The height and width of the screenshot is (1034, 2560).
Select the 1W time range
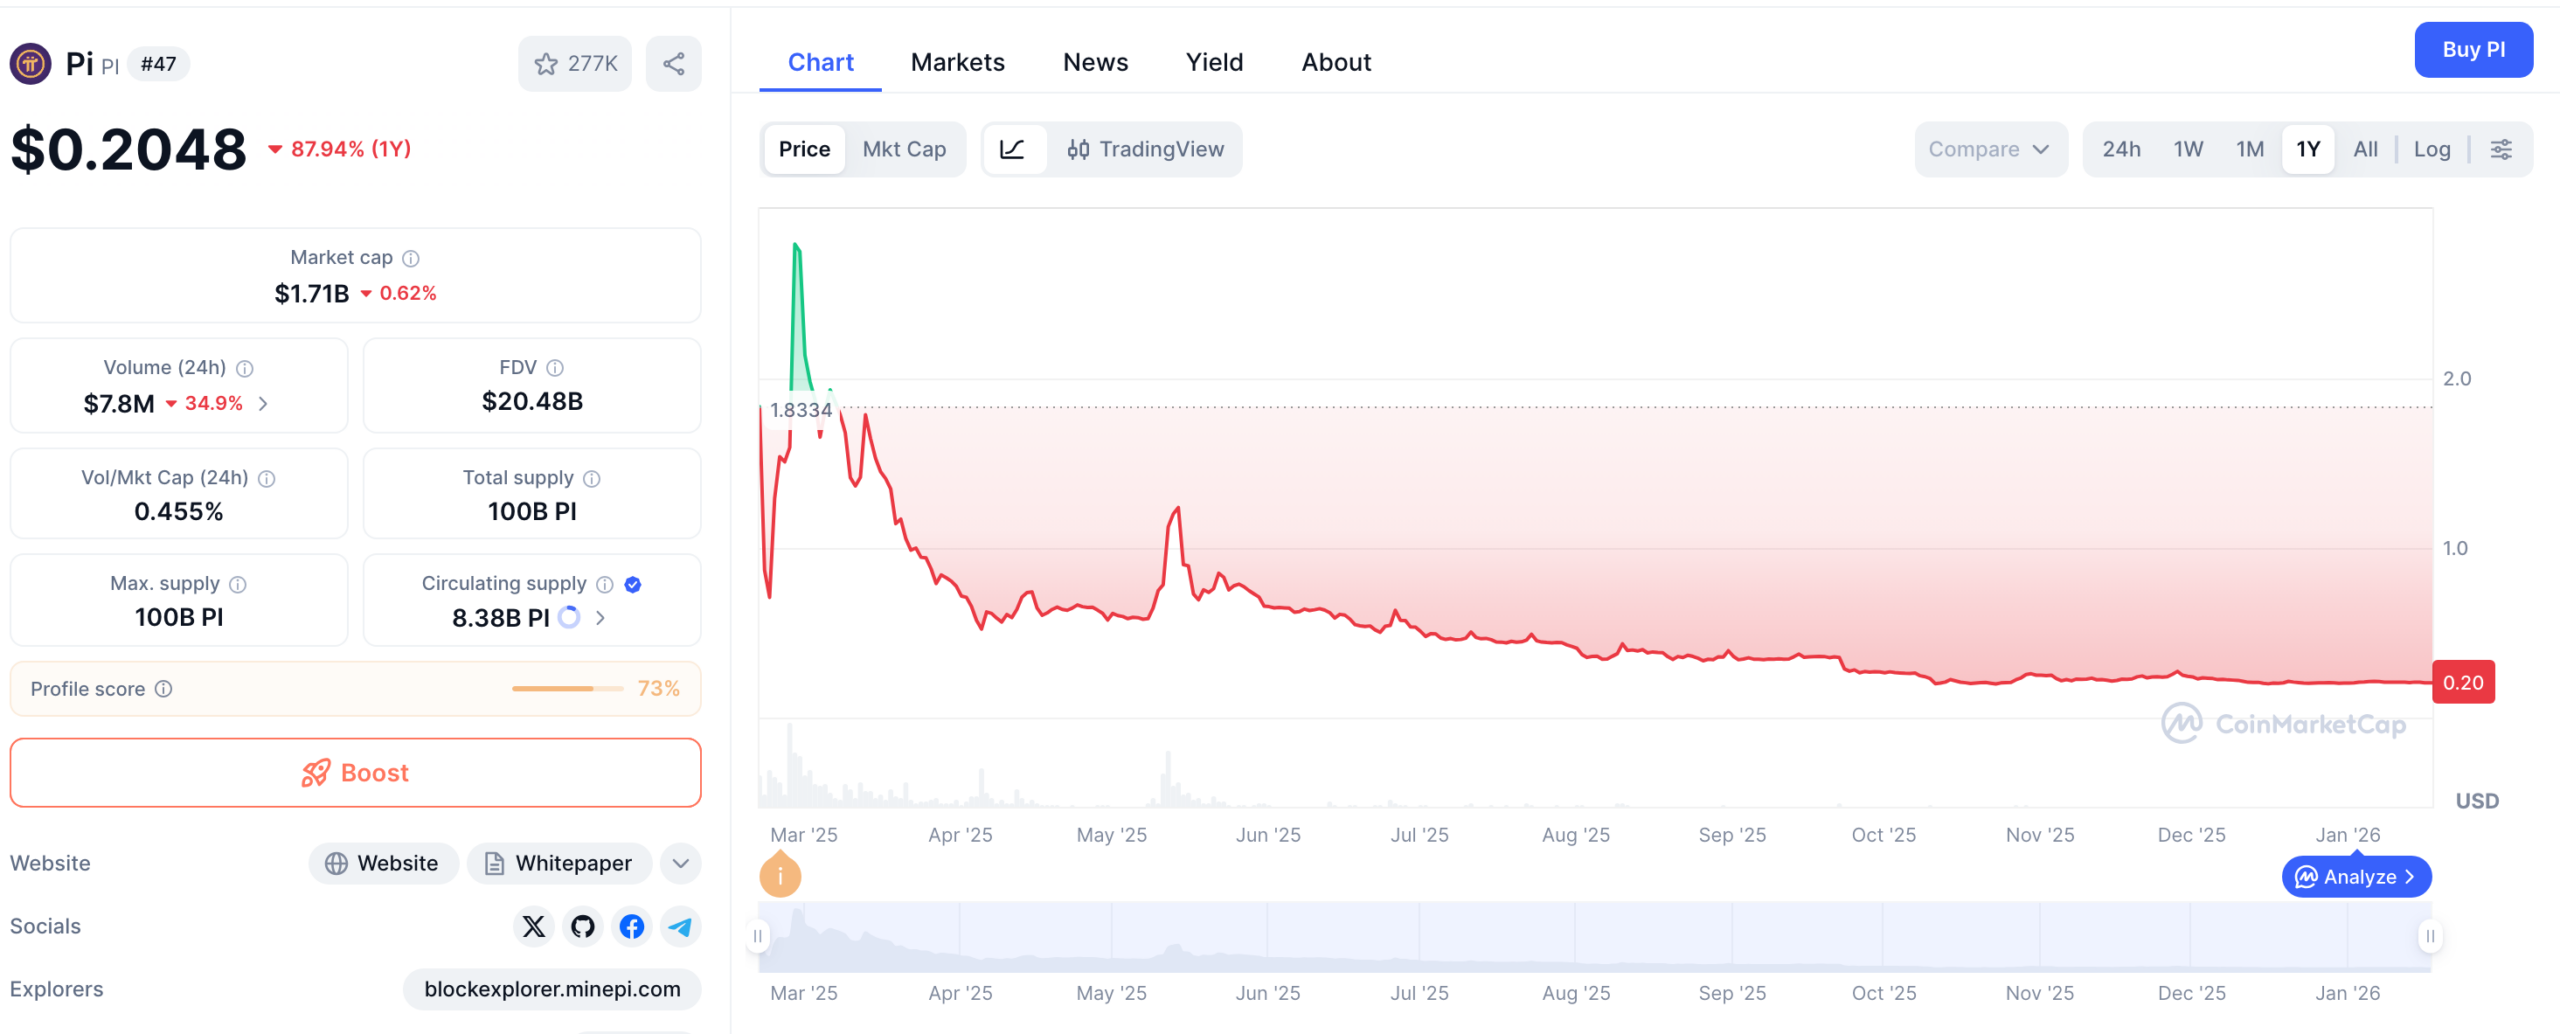click(2188, 149)
